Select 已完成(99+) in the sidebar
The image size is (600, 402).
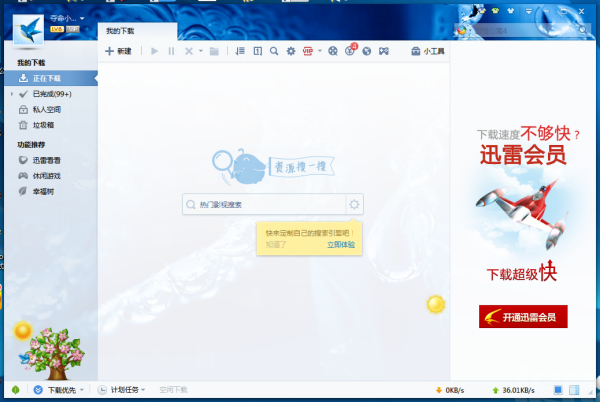[x=51, y=94]
